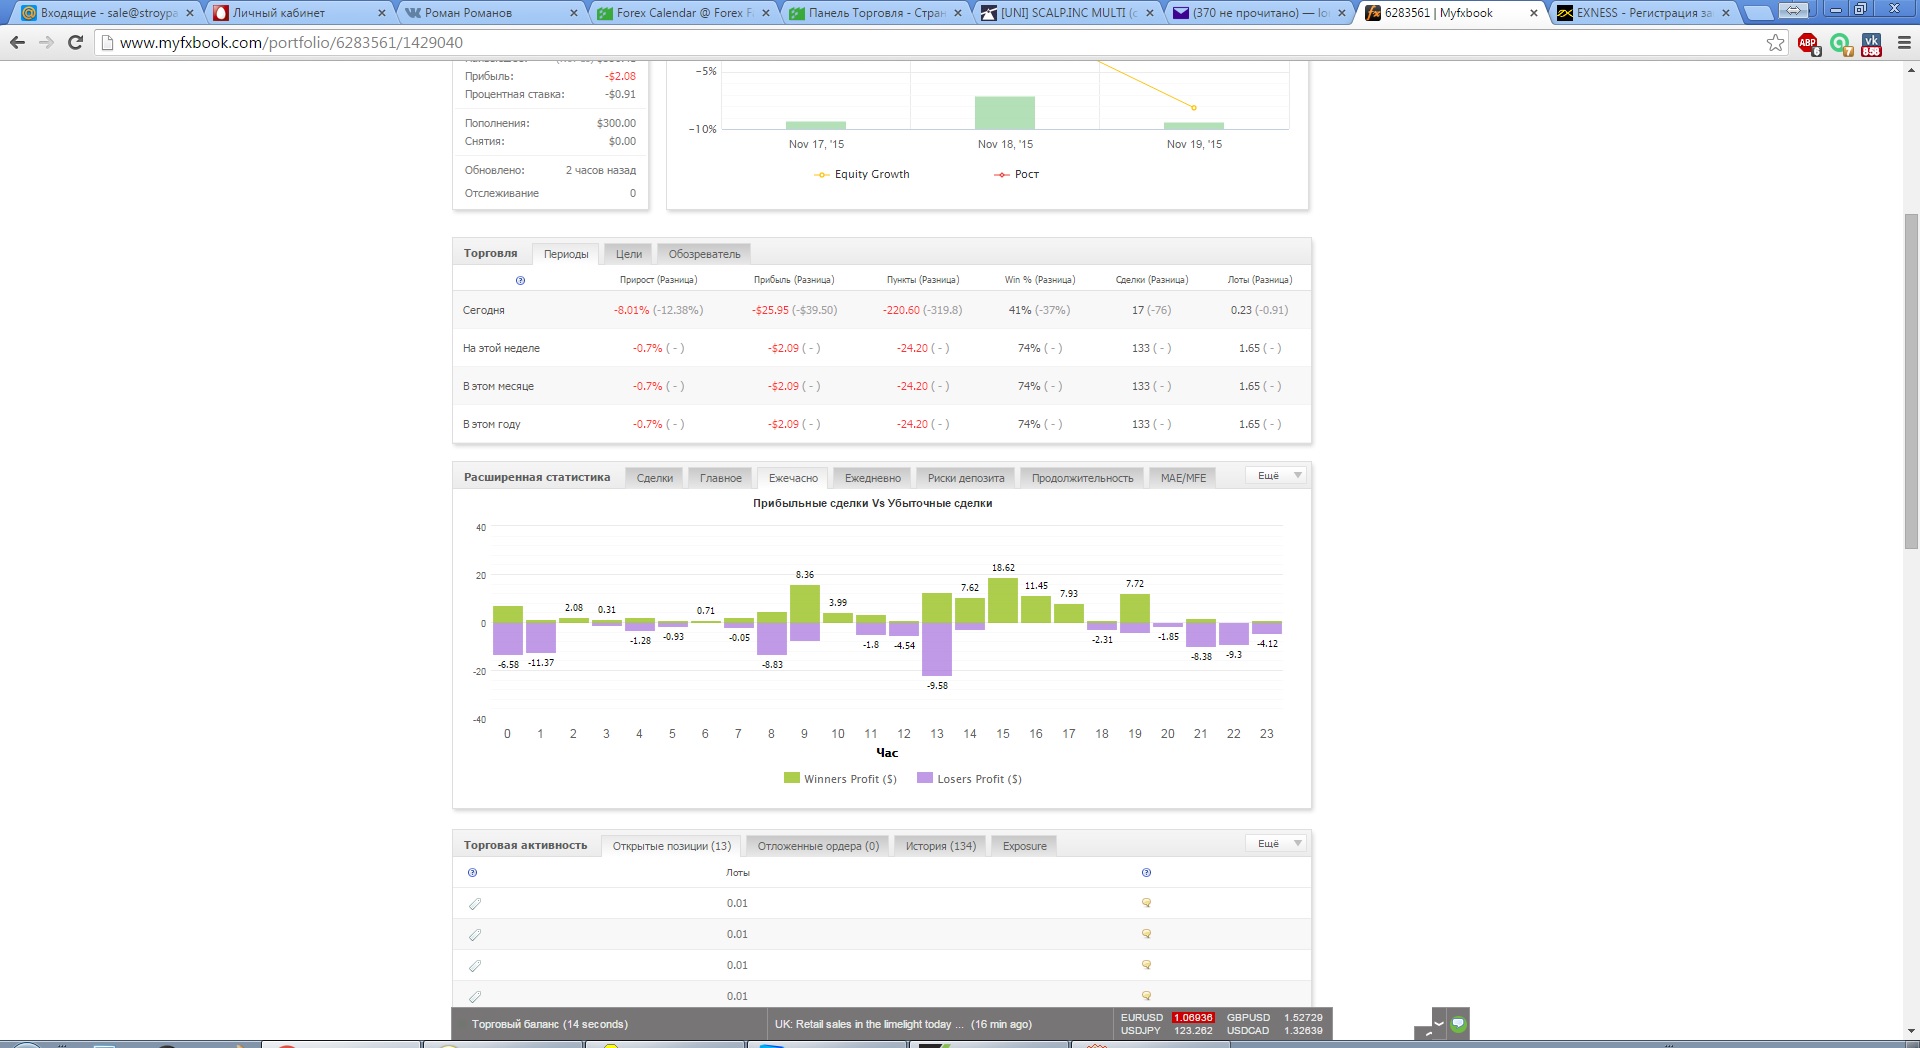This screenshot has width=1920, height=1048.
Task: Switch to the Forex Calendar browser tab
Action: (x=684, y=13)
